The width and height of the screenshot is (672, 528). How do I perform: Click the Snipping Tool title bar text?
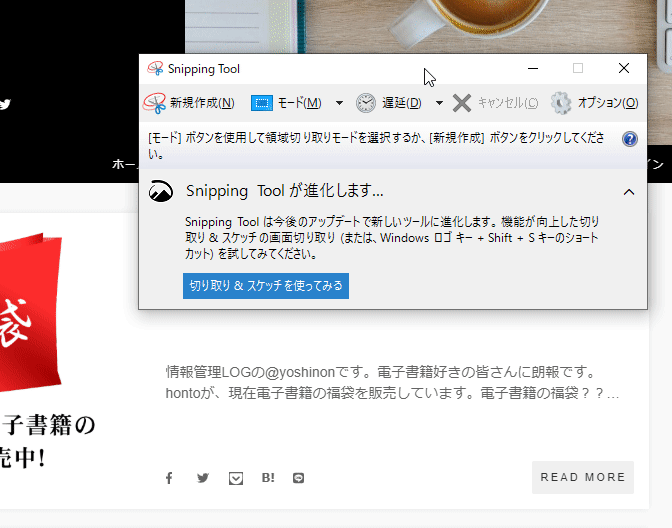pyautogui.click(x=204, y=69)
